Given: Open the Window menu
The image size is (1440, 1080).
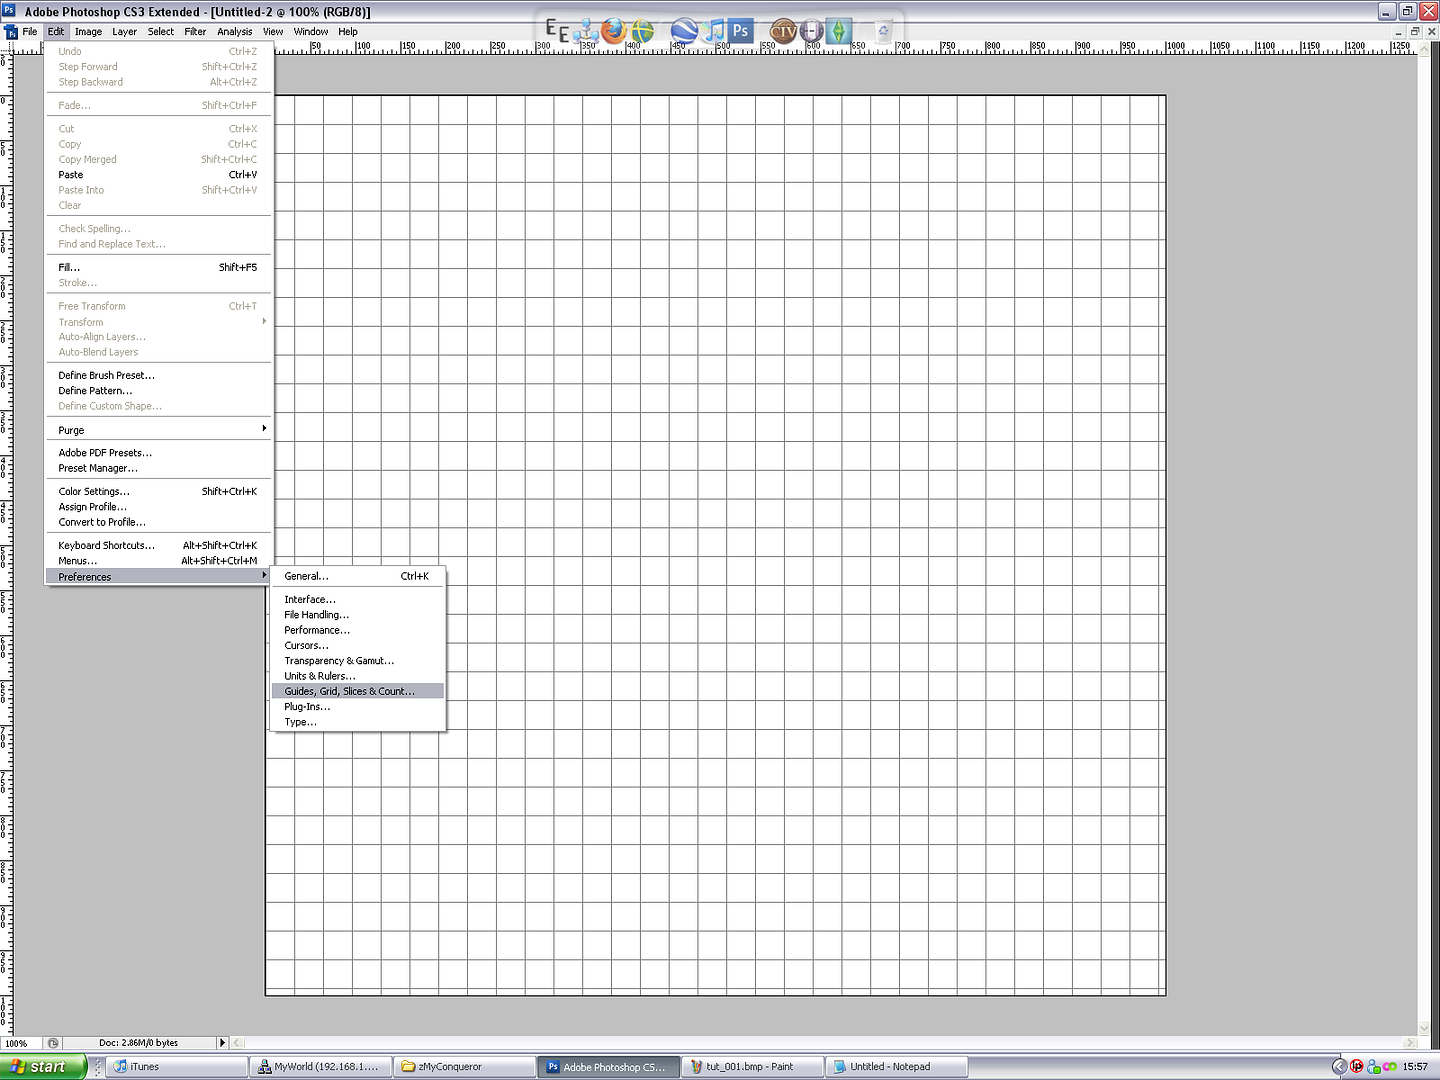Looking at the screenshot, I should point(311,32).
